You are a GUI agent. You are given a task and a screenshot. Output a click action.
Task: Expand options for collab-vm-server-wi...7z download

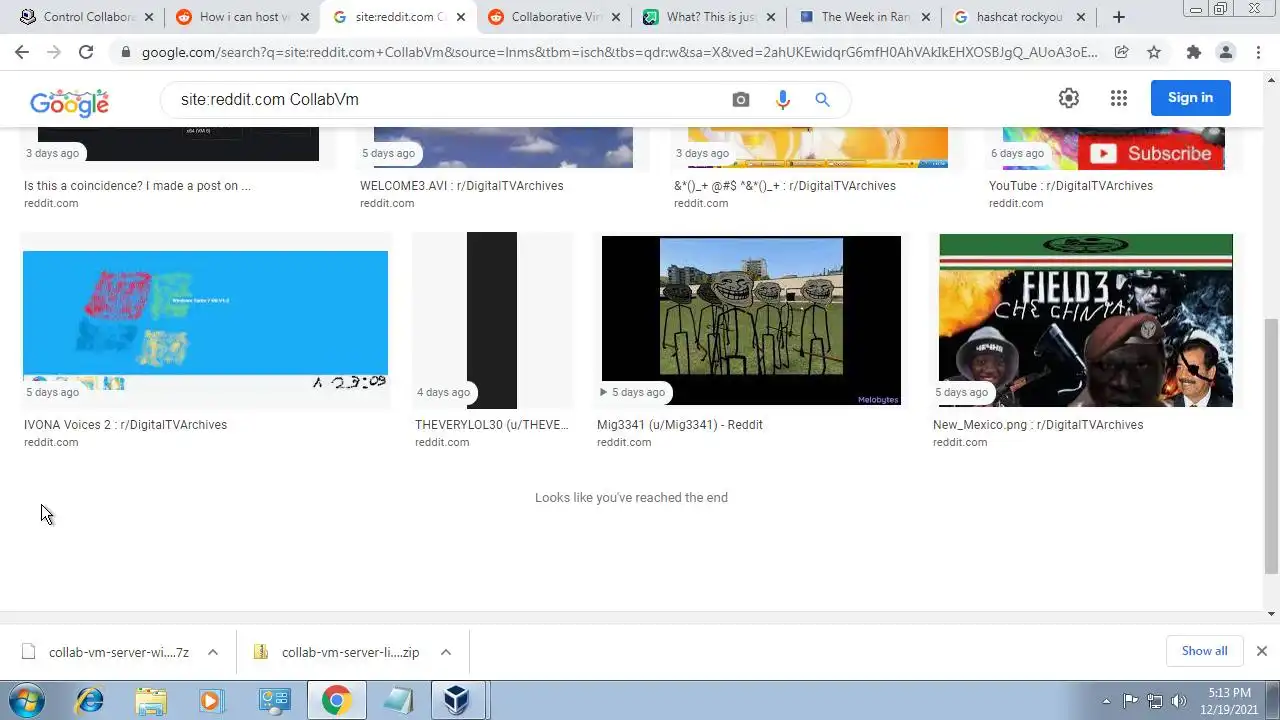click(x=213, y=652)
